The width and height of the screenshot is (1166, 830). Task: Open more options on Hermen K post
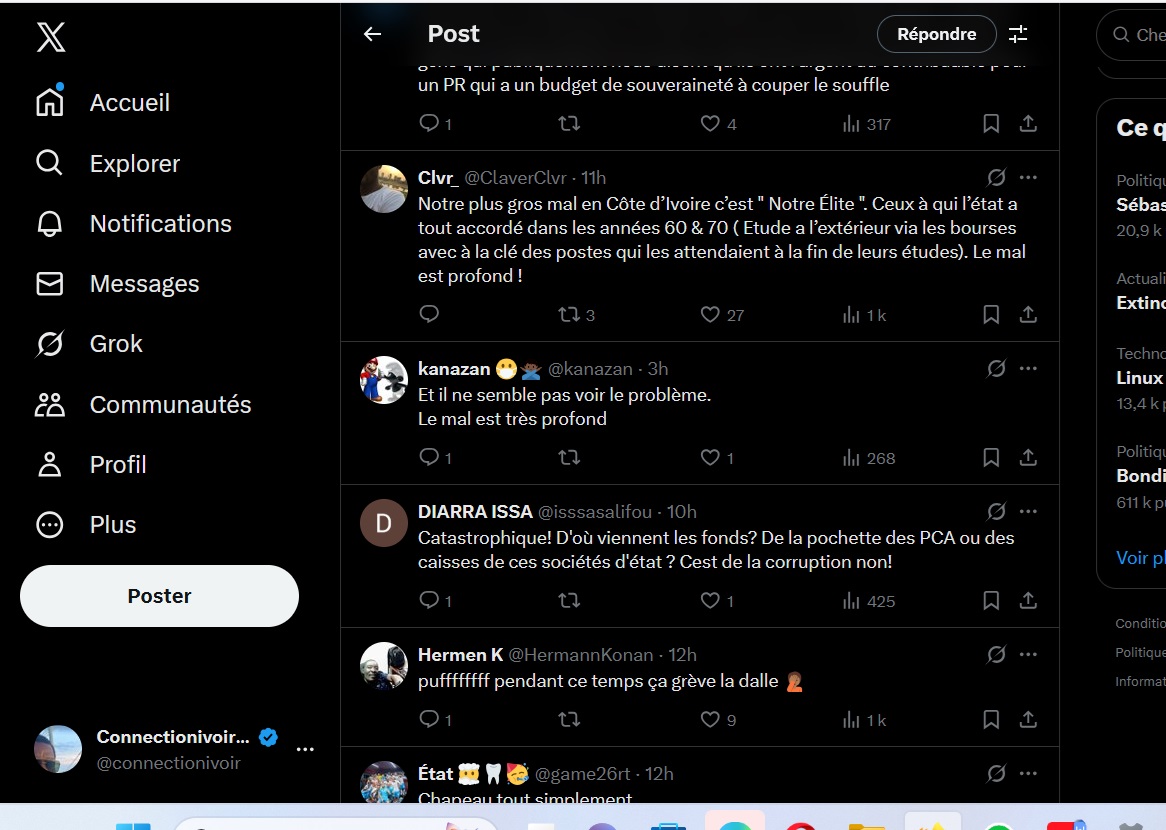click(x=1028, y=655)
